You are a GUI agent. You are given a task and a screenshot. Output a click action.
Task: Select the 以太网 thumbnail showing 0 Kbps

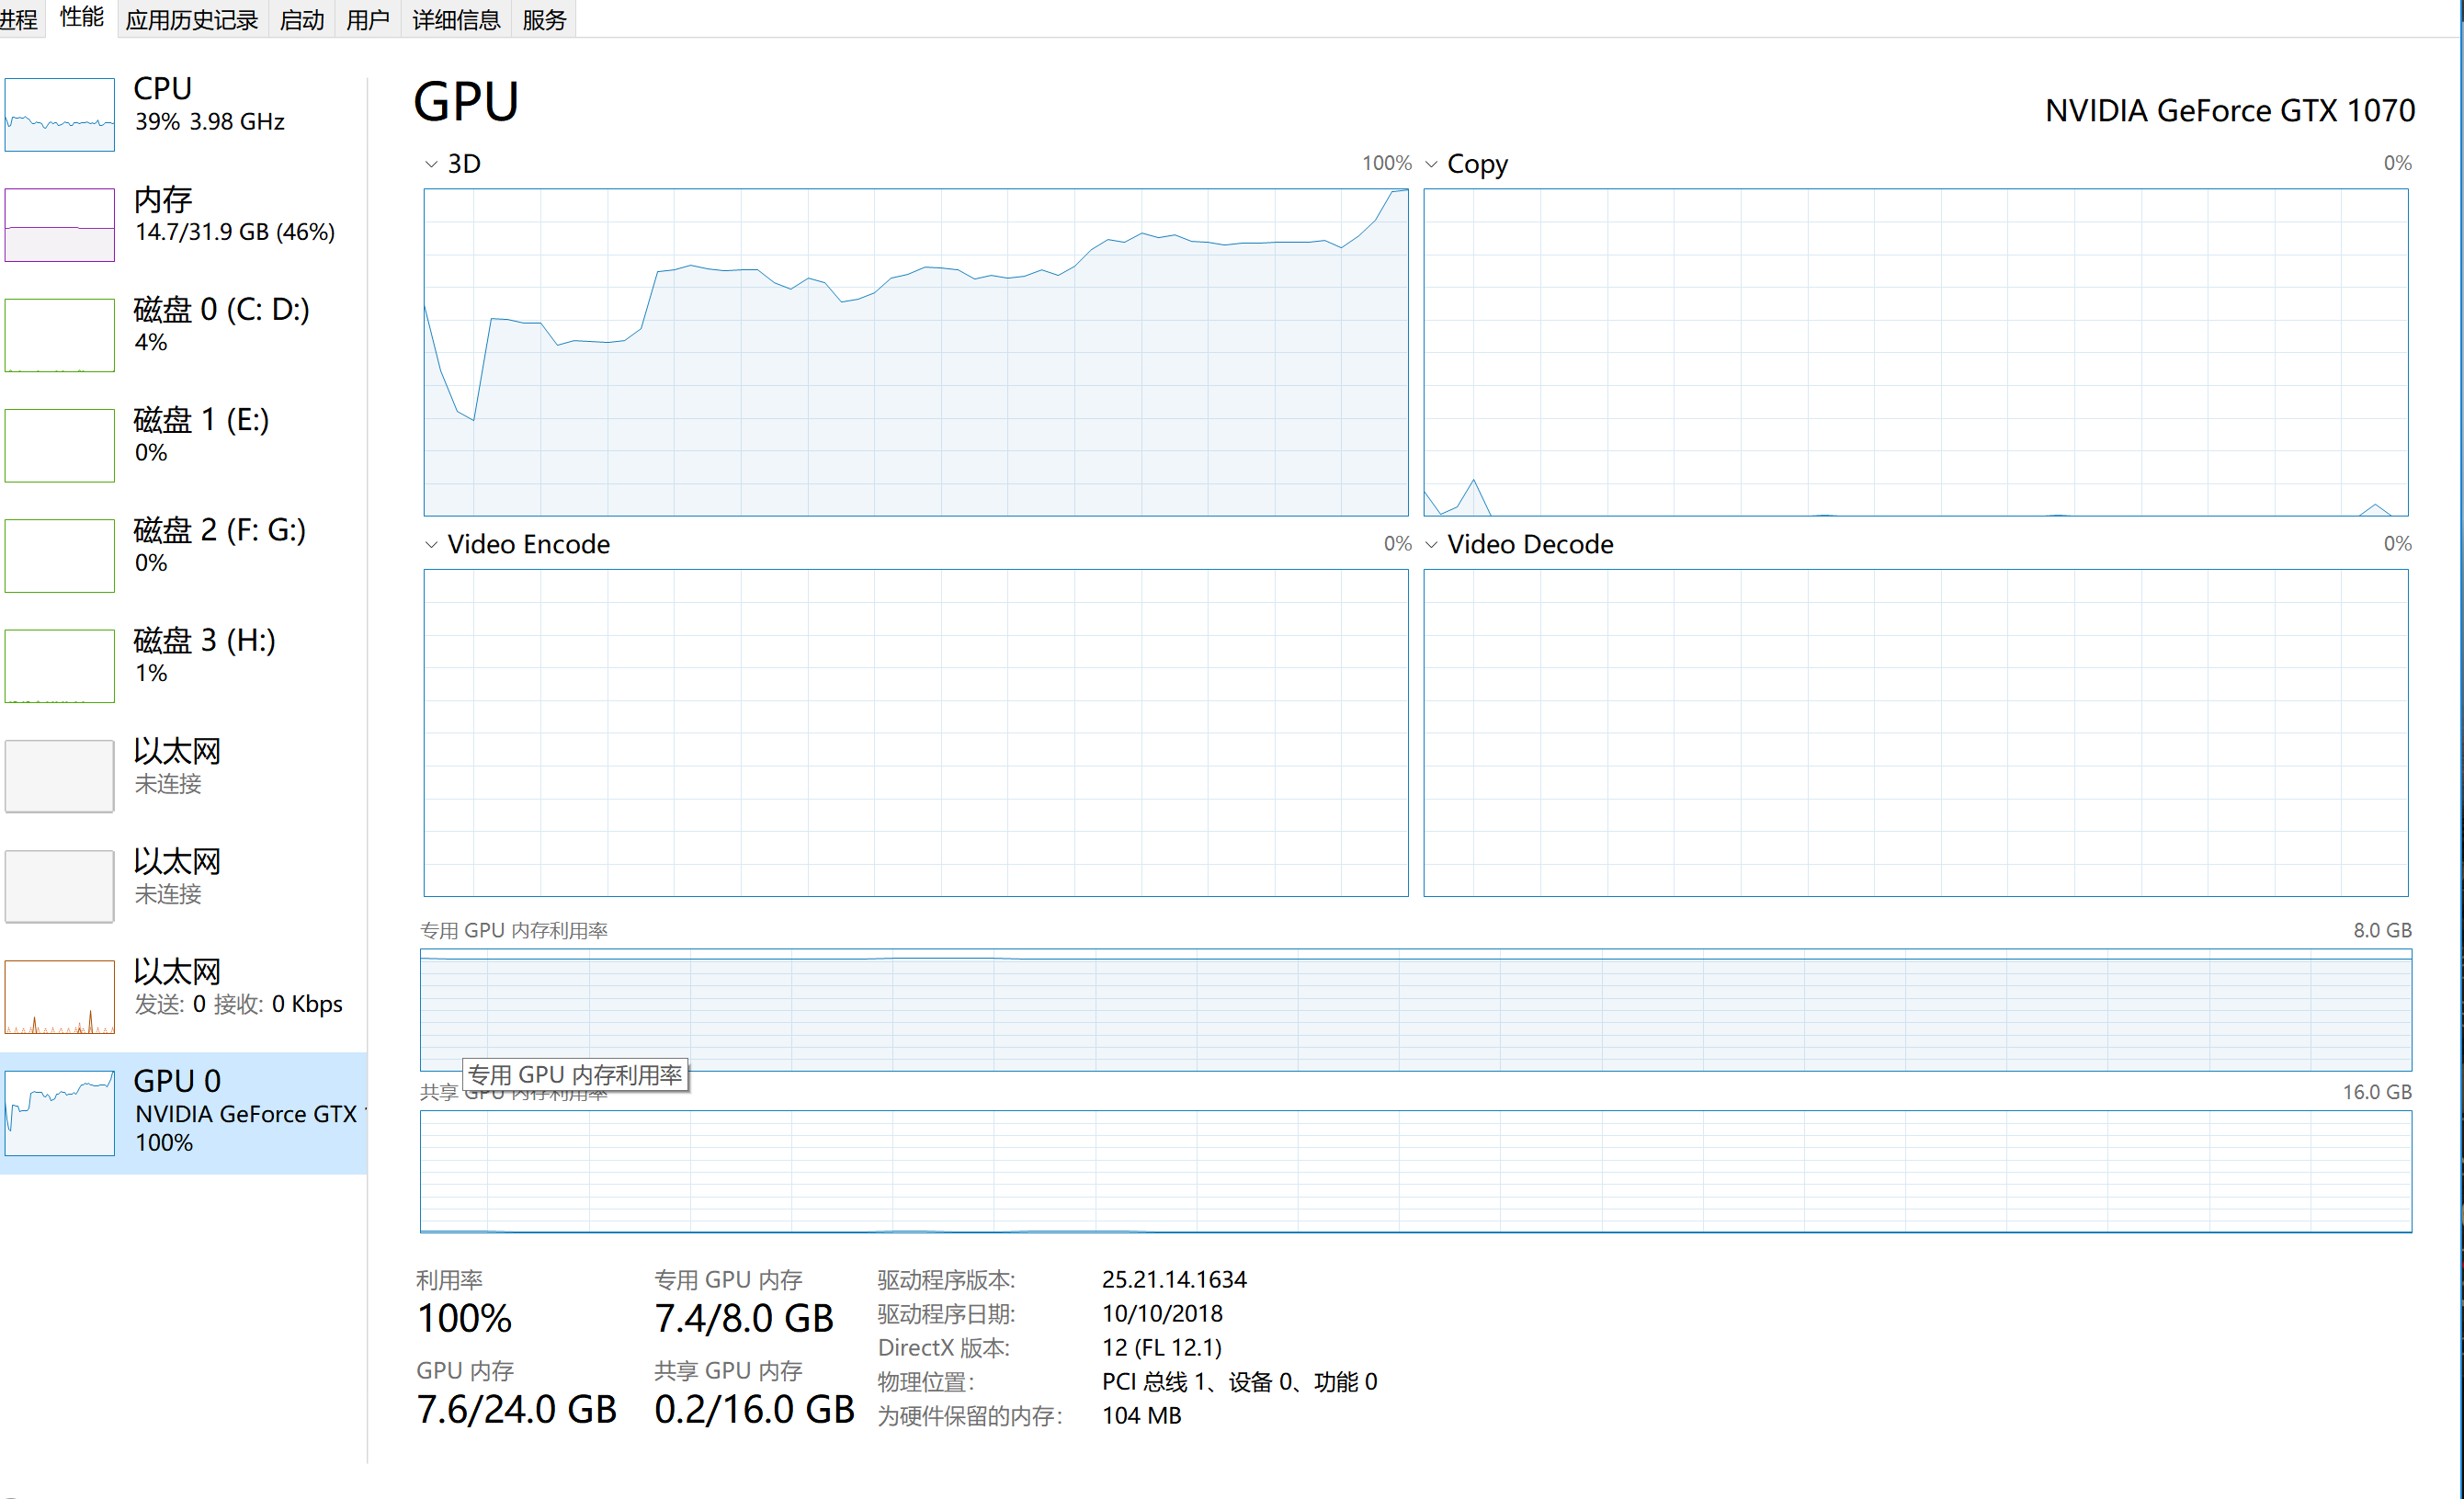click(x=60, y=997)
